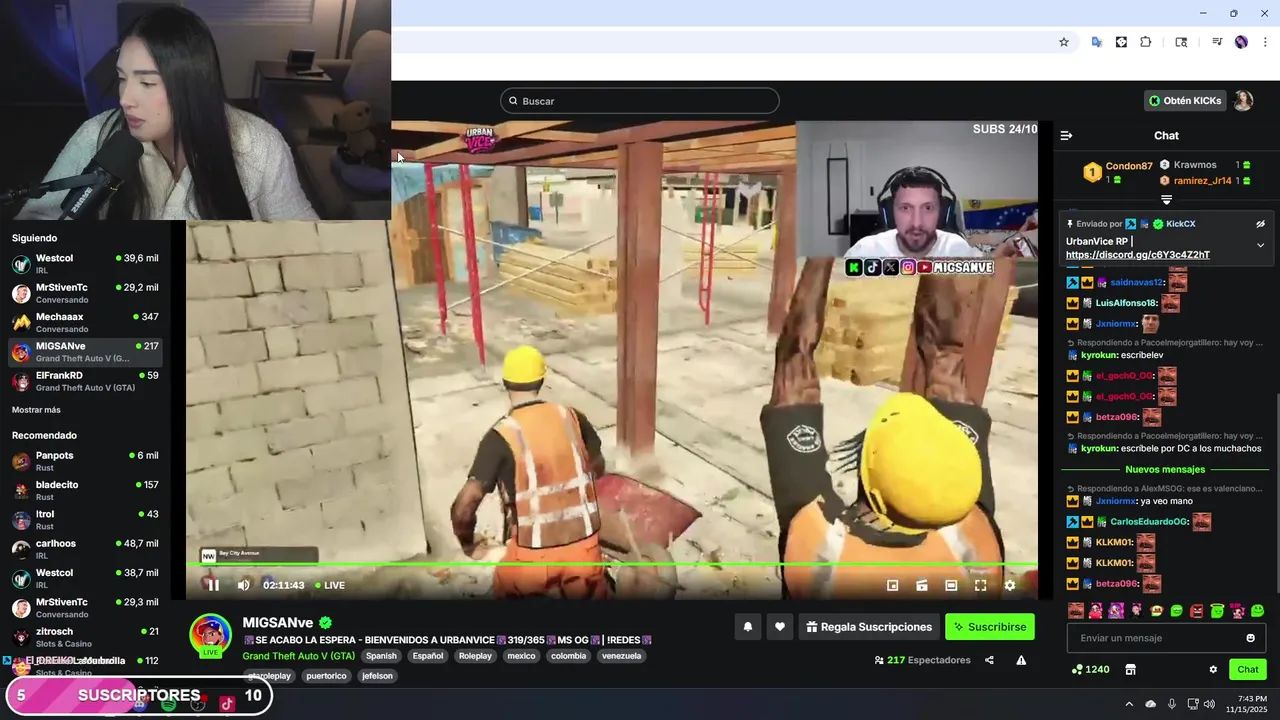This screenshot has height=720, width=1280.
Task: Click Obtén KICKs button
Action: 1185,101
